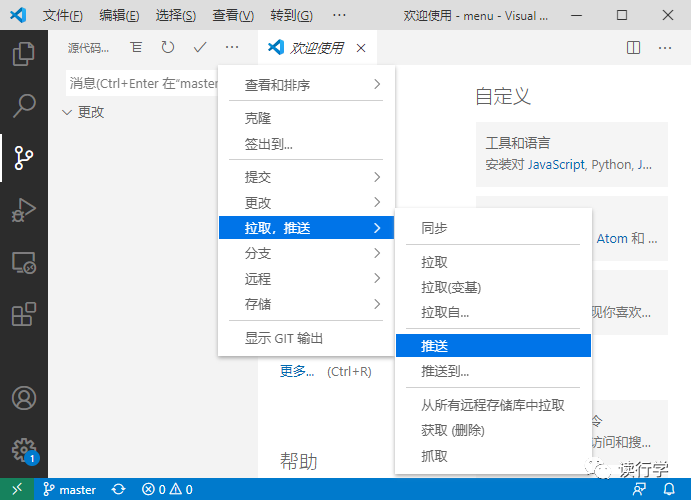Open the Accounts menu icon
The width and height of the screenshot is (691, 500).
(x=24, y=398)
